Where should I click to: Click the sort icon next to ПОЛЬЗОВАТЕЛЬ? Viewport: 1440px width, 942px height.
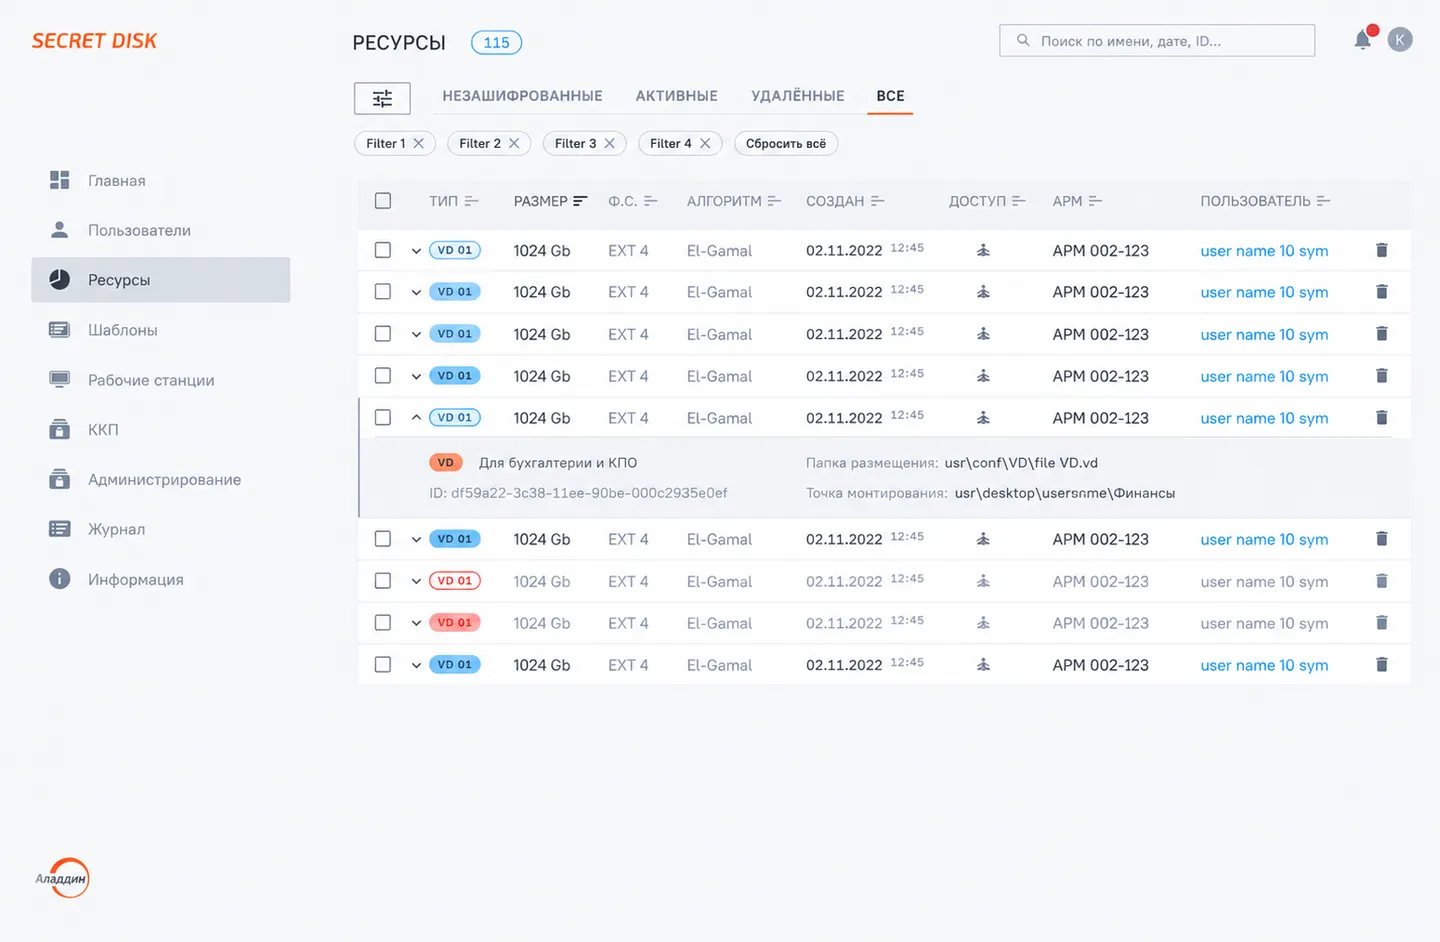click(1323, 201)
